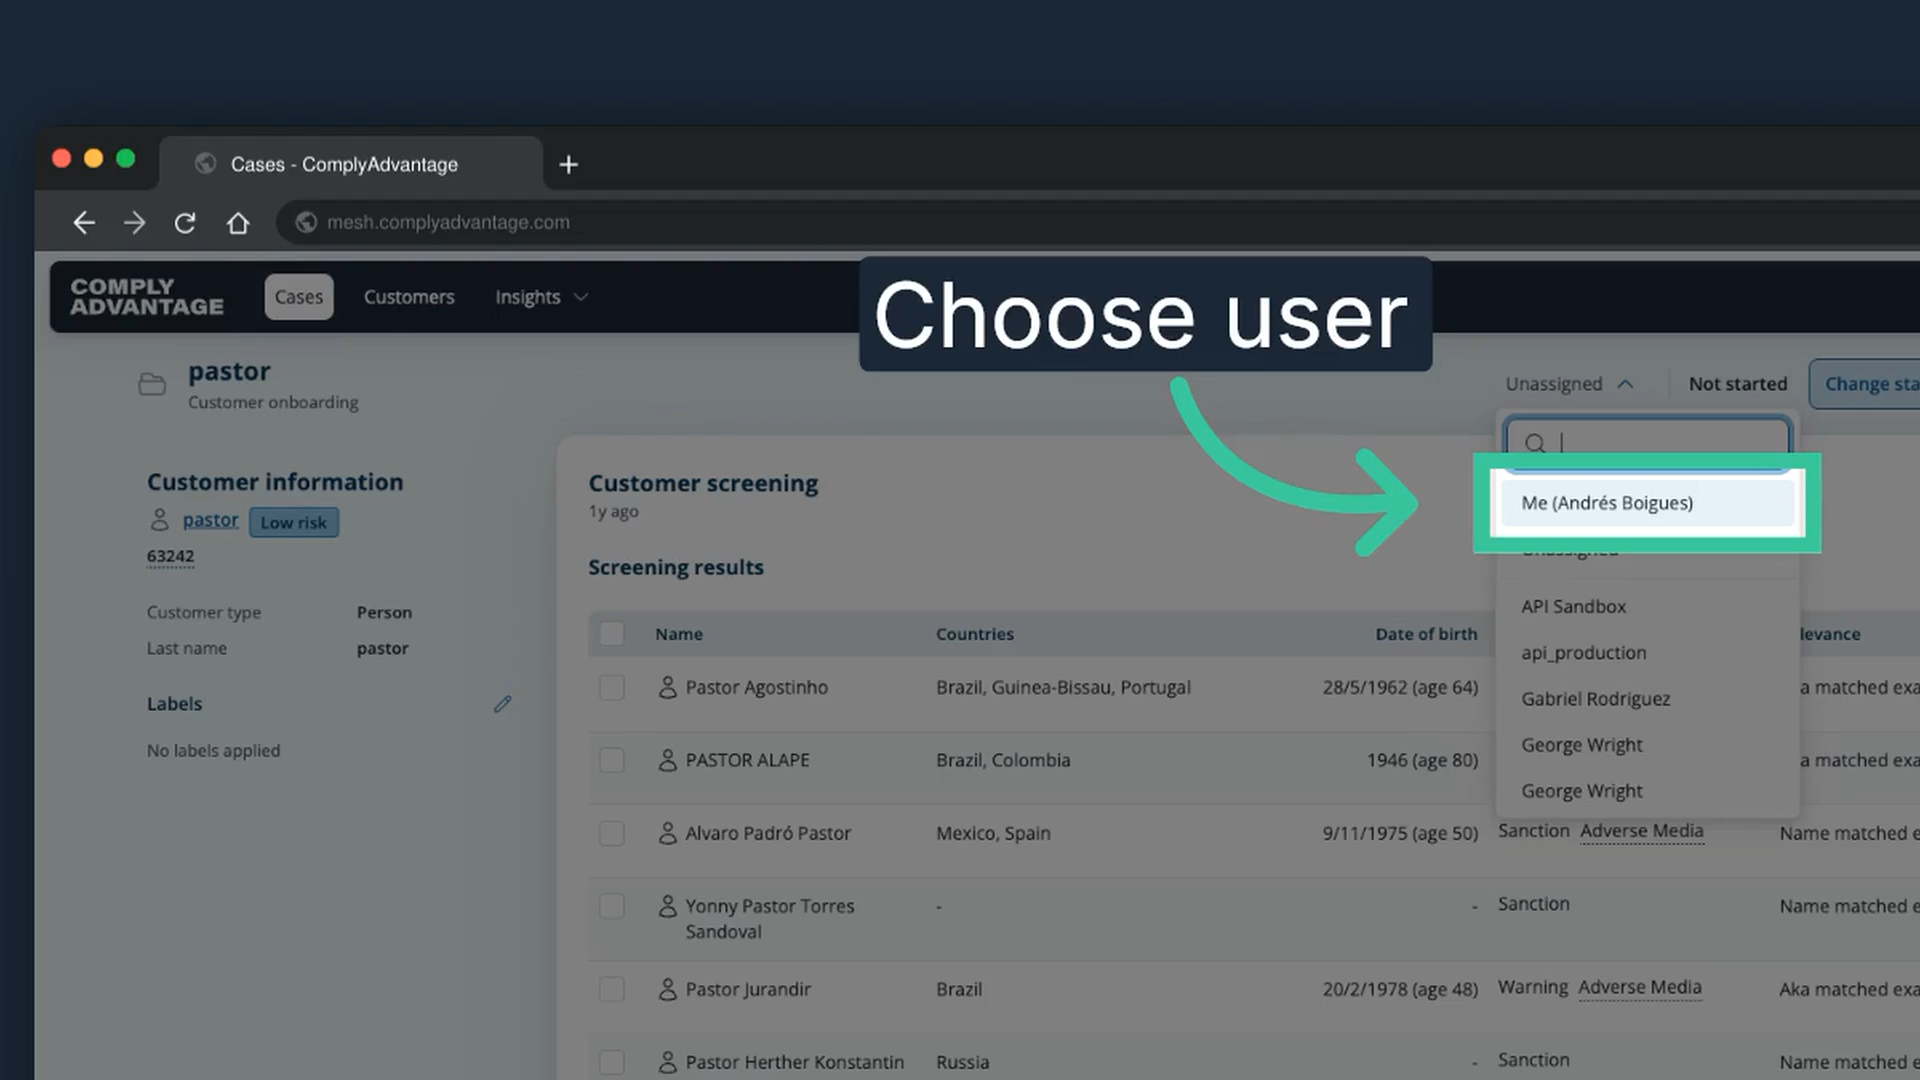Click the person icon for Pastor Herther Konstantin
This screenshot has height=1080, width=1920.
[x=667, y=1063]
